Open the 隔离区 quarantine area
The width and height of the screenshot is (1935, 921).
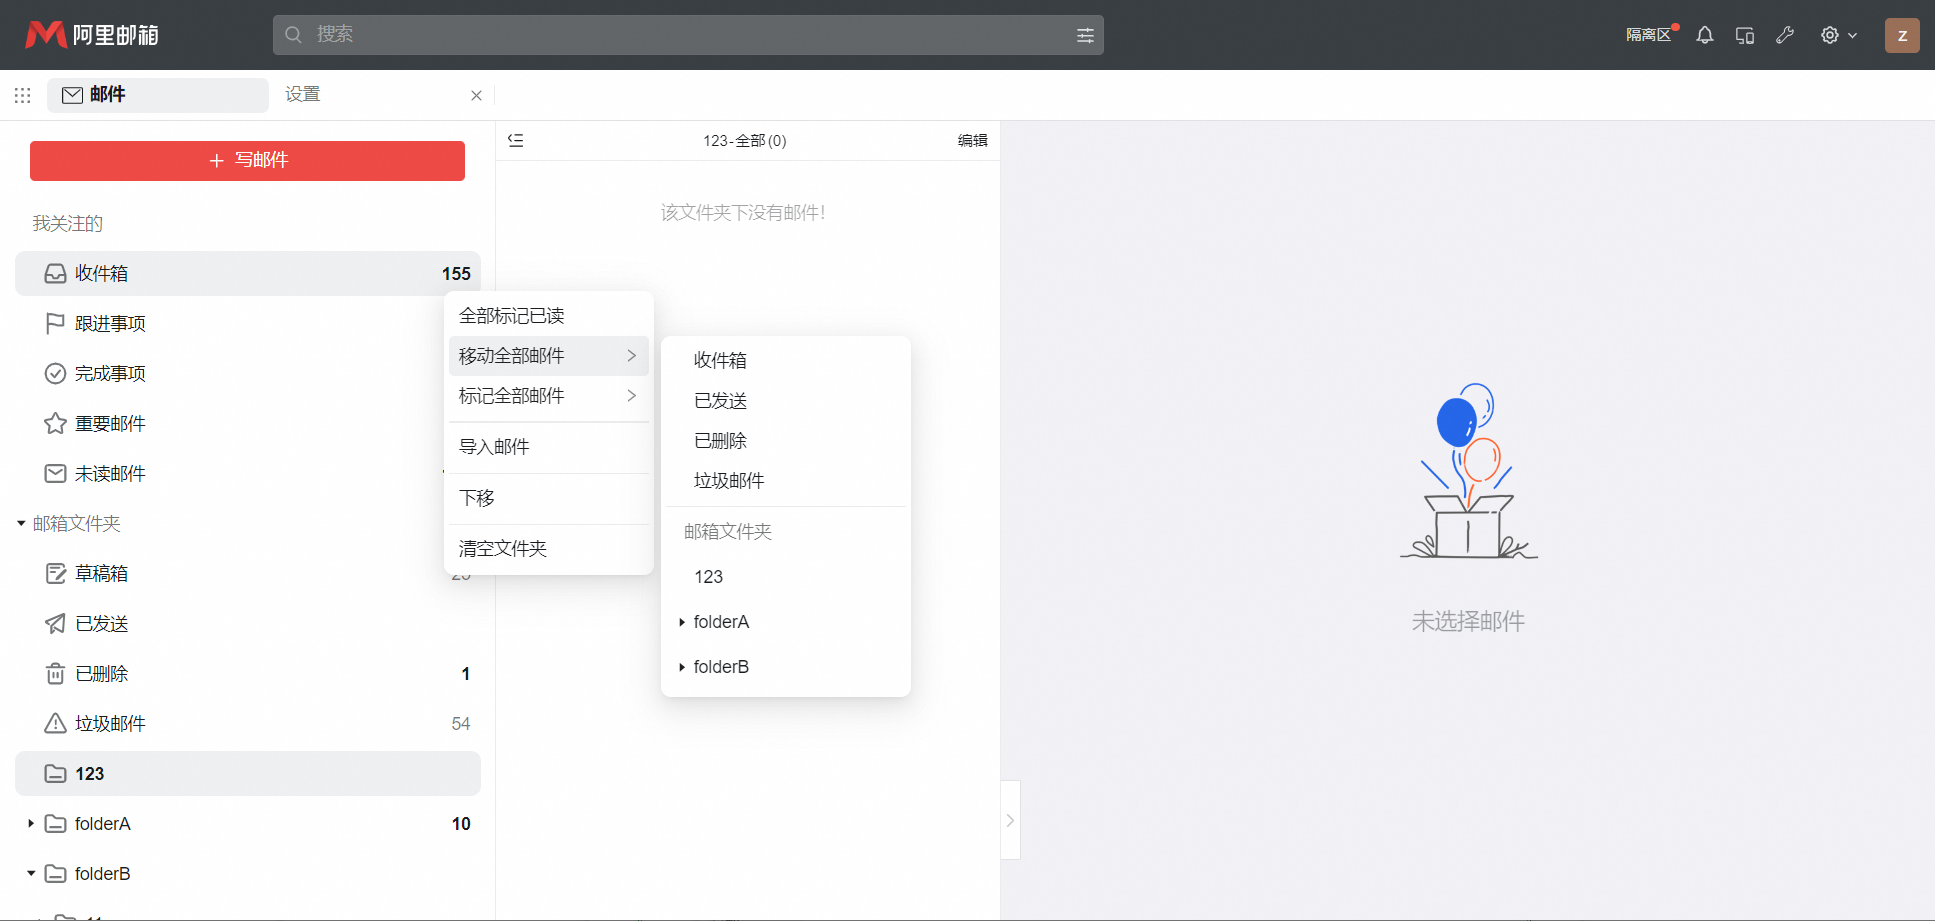coord(1649,35)
